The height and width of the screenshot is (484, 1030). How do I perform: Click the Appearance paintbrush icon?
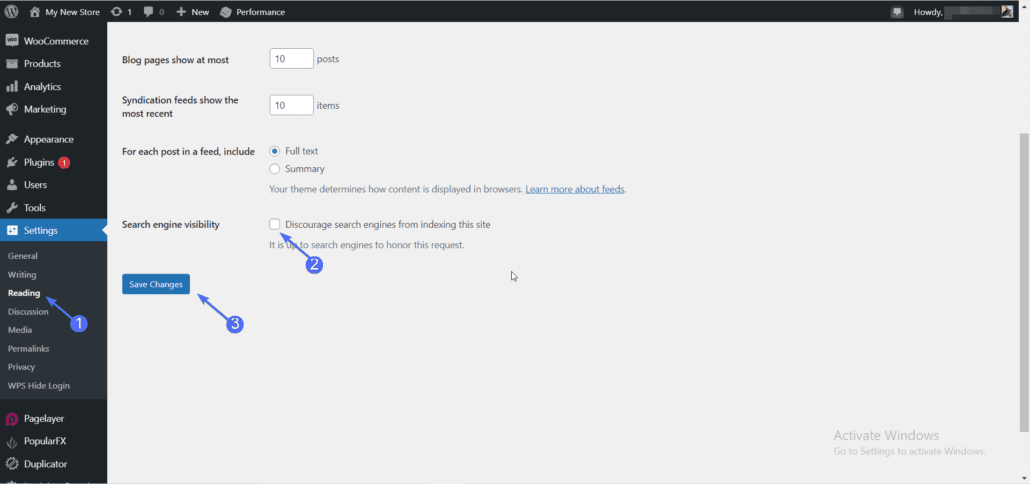12,139
